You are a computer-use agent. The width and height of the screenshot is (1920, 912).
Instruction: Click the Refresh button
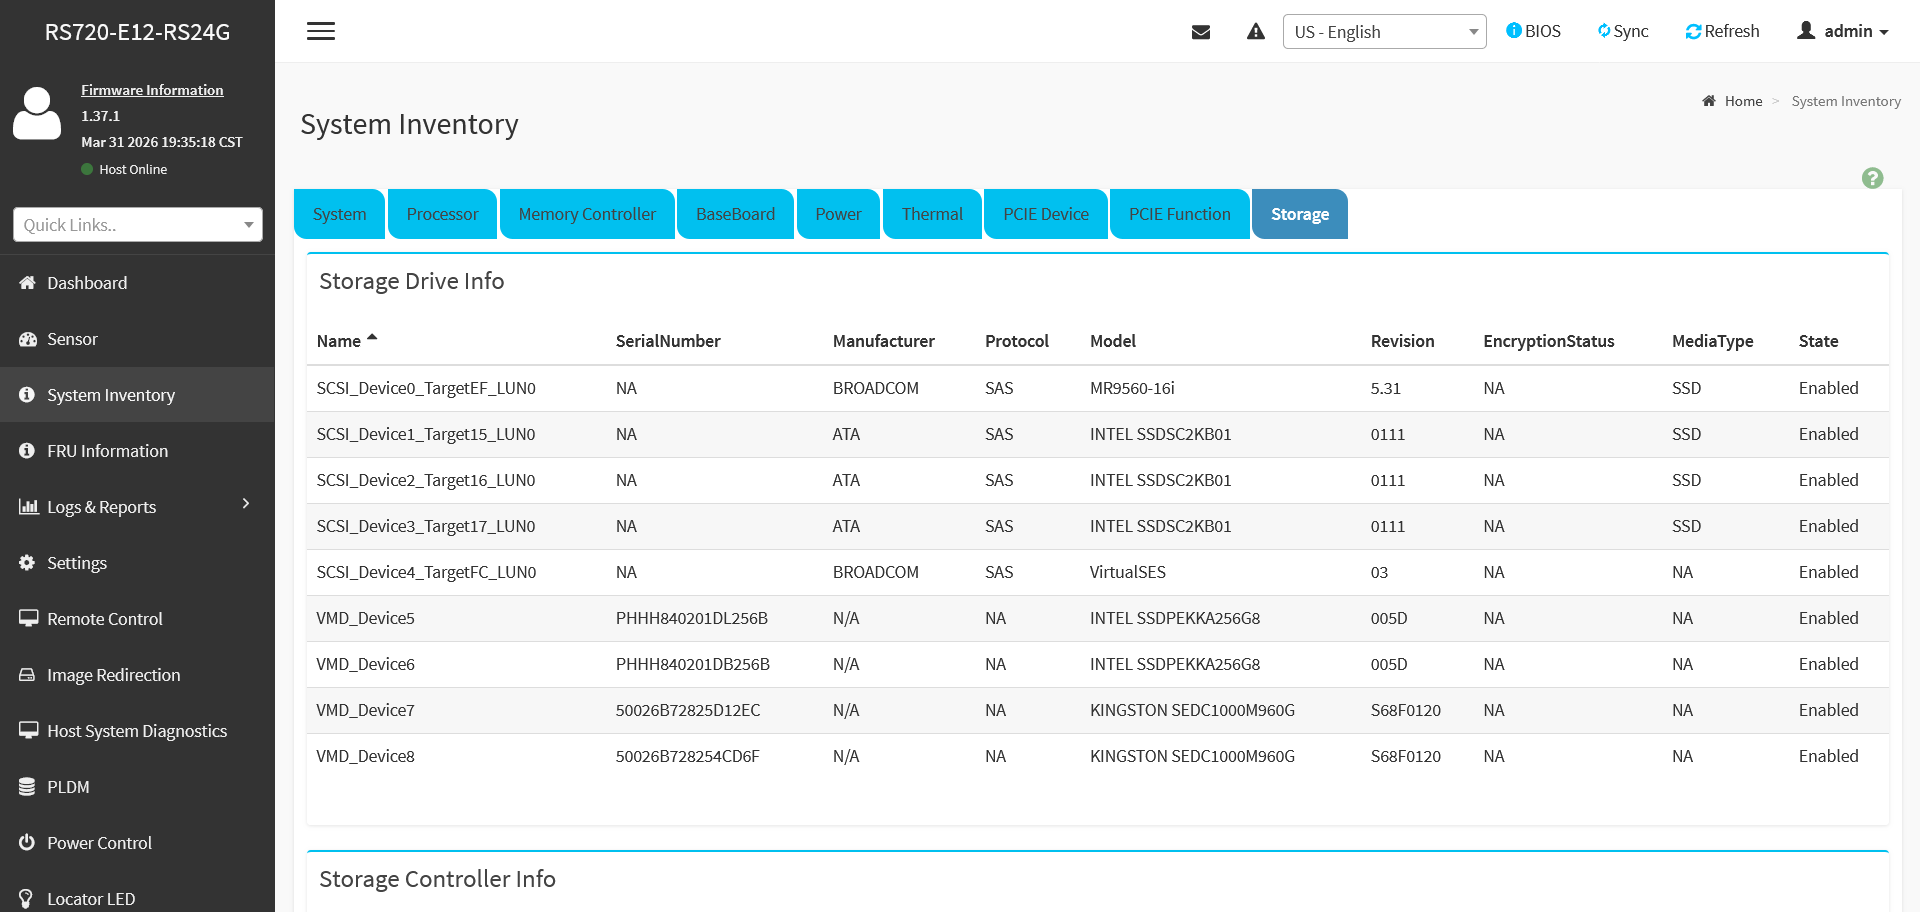pos(1722,31)
